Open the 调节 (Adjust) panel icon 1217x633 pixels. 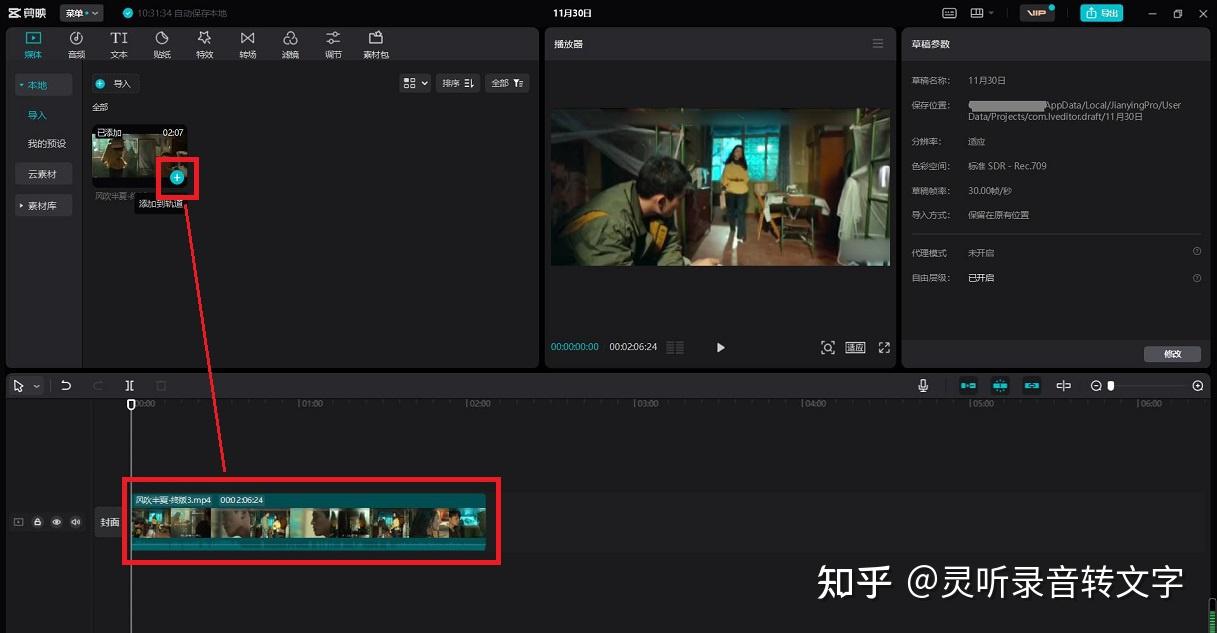(333, 45)
